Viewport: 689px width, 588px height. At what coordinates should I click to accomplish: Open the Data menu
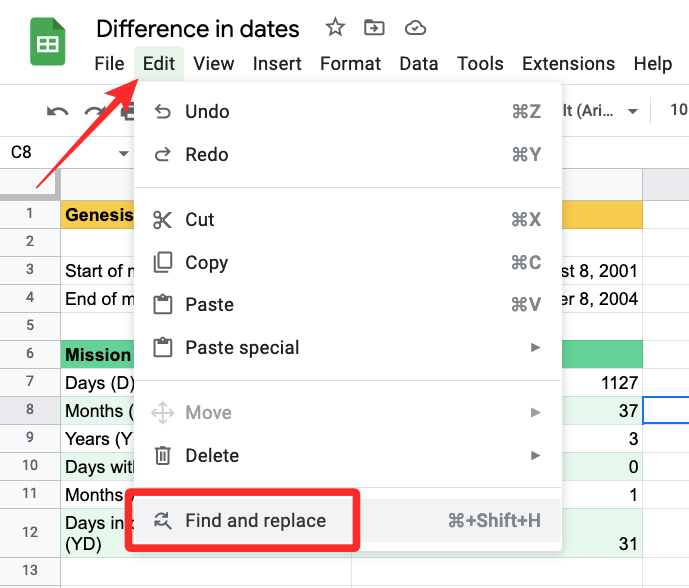click(x=419, y=64)
